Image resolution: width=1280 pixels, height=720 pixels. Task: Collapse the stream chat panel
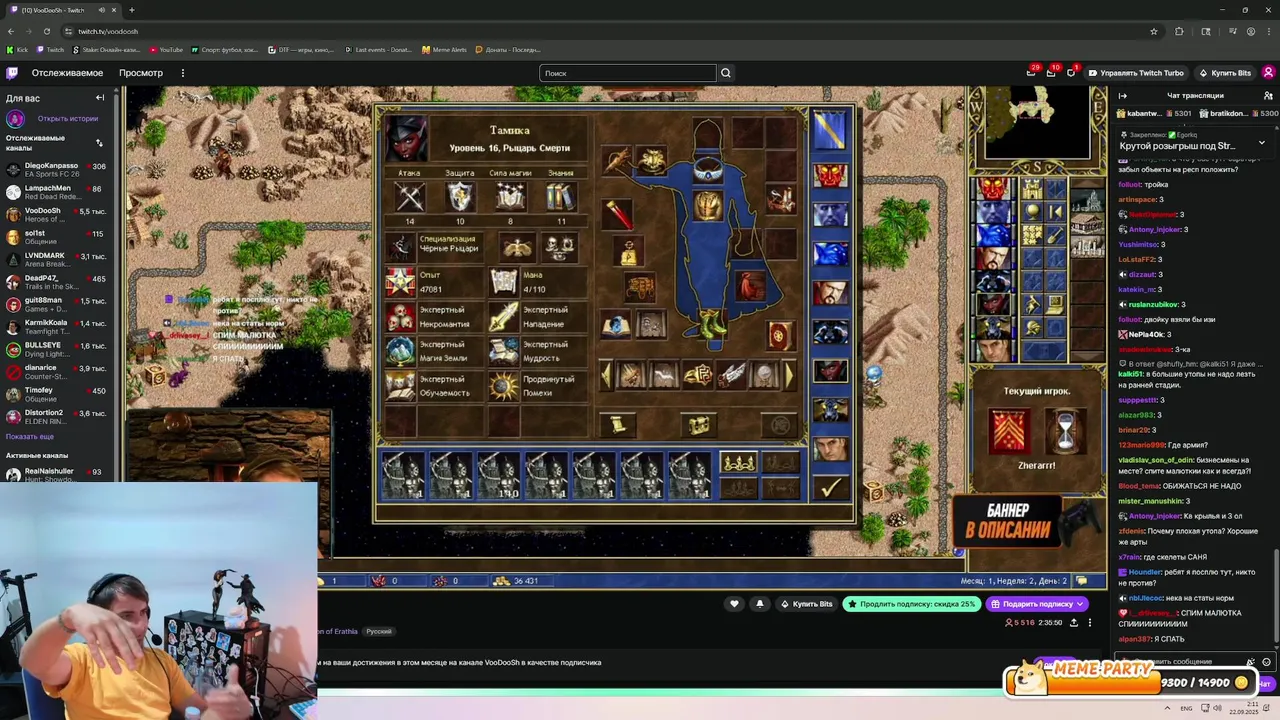tap(1122, 96)
